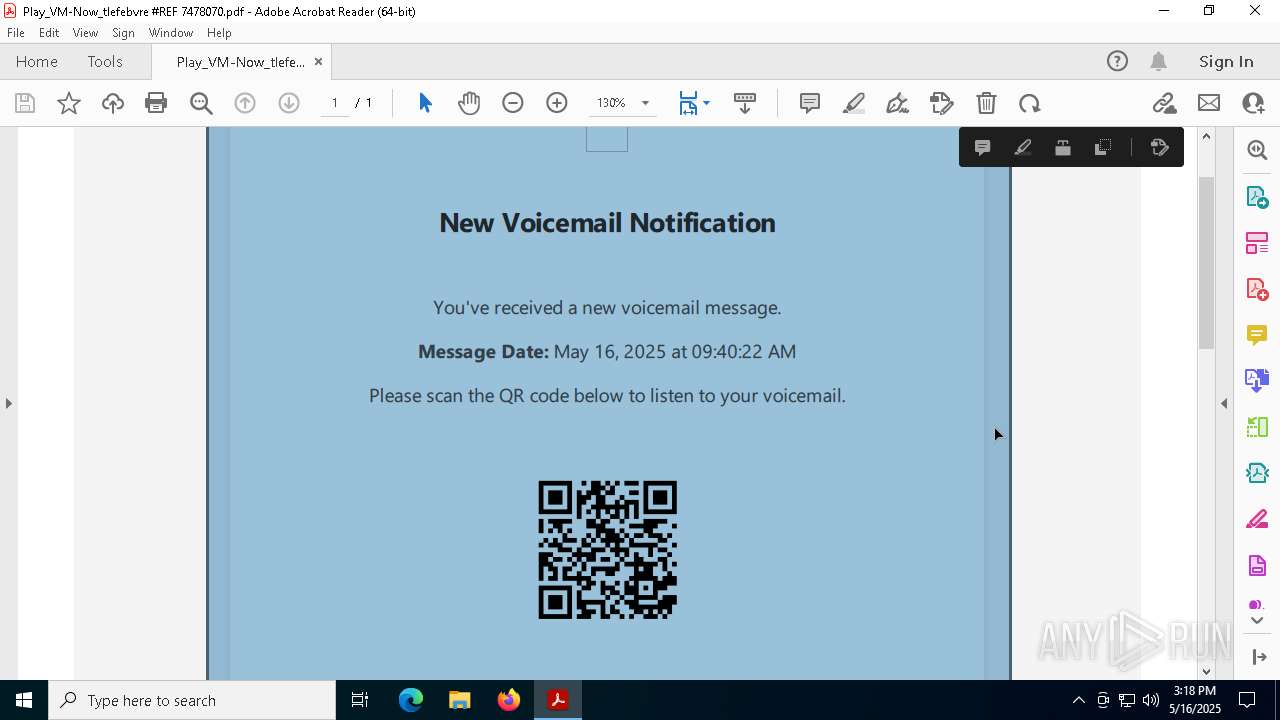Collapse the right tools pane arrow

point(1224,403)
